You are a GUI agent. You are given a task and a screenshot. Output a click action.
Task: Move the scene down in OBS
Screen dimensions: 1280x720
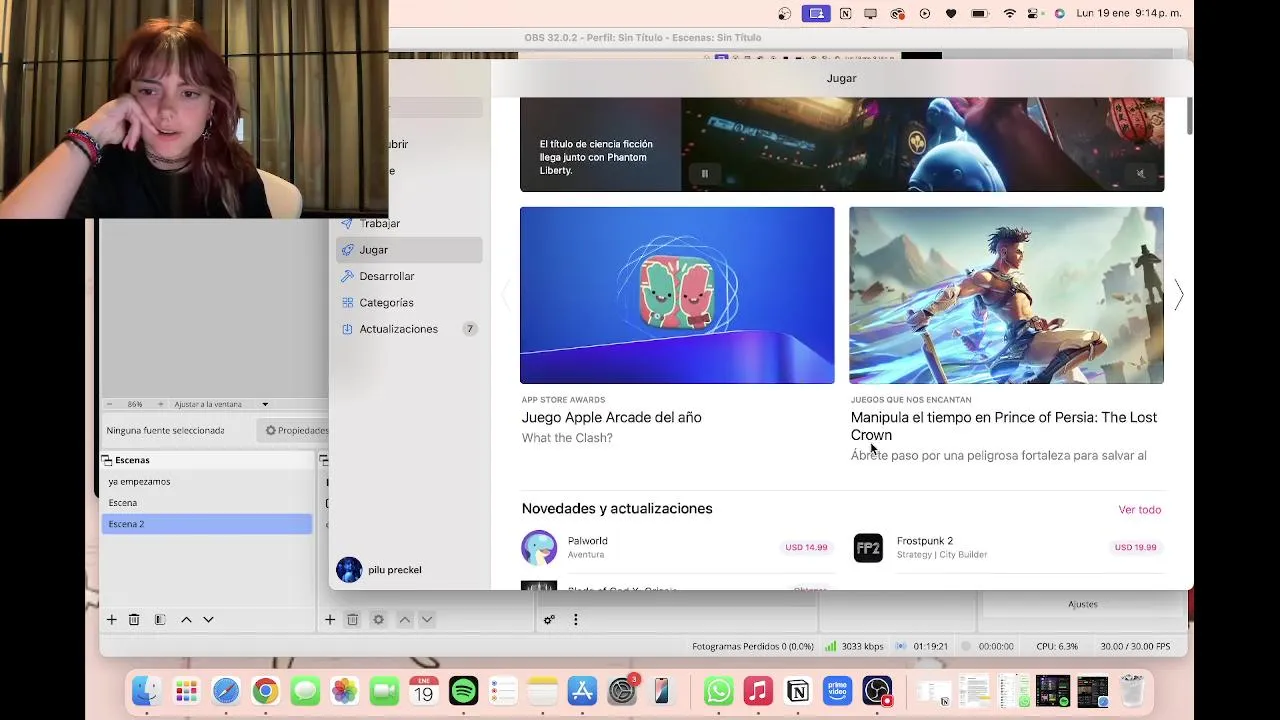click(208, 620)
